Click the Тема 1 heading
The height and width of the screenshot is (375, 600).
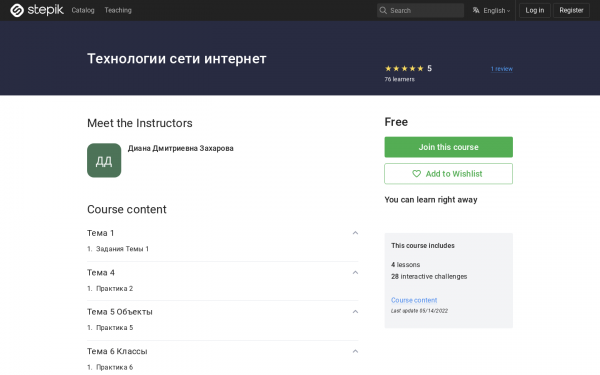(101, 233)
